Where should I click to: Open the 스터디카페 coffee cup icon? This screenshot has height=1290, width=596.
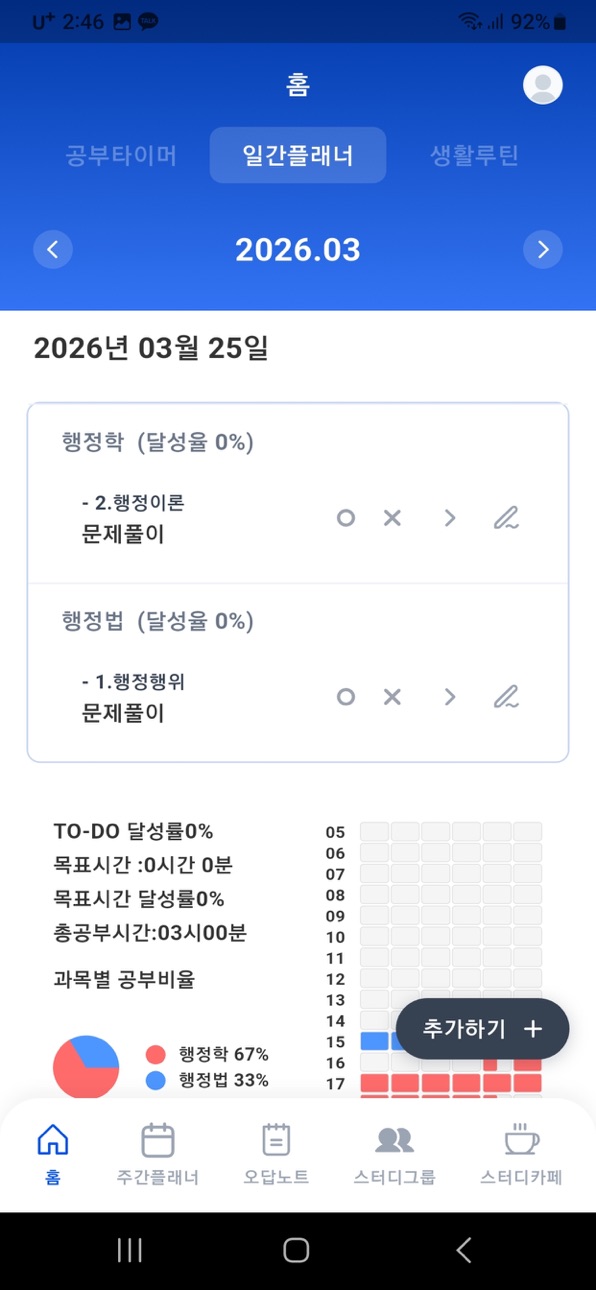click(x=521, y=1140)
